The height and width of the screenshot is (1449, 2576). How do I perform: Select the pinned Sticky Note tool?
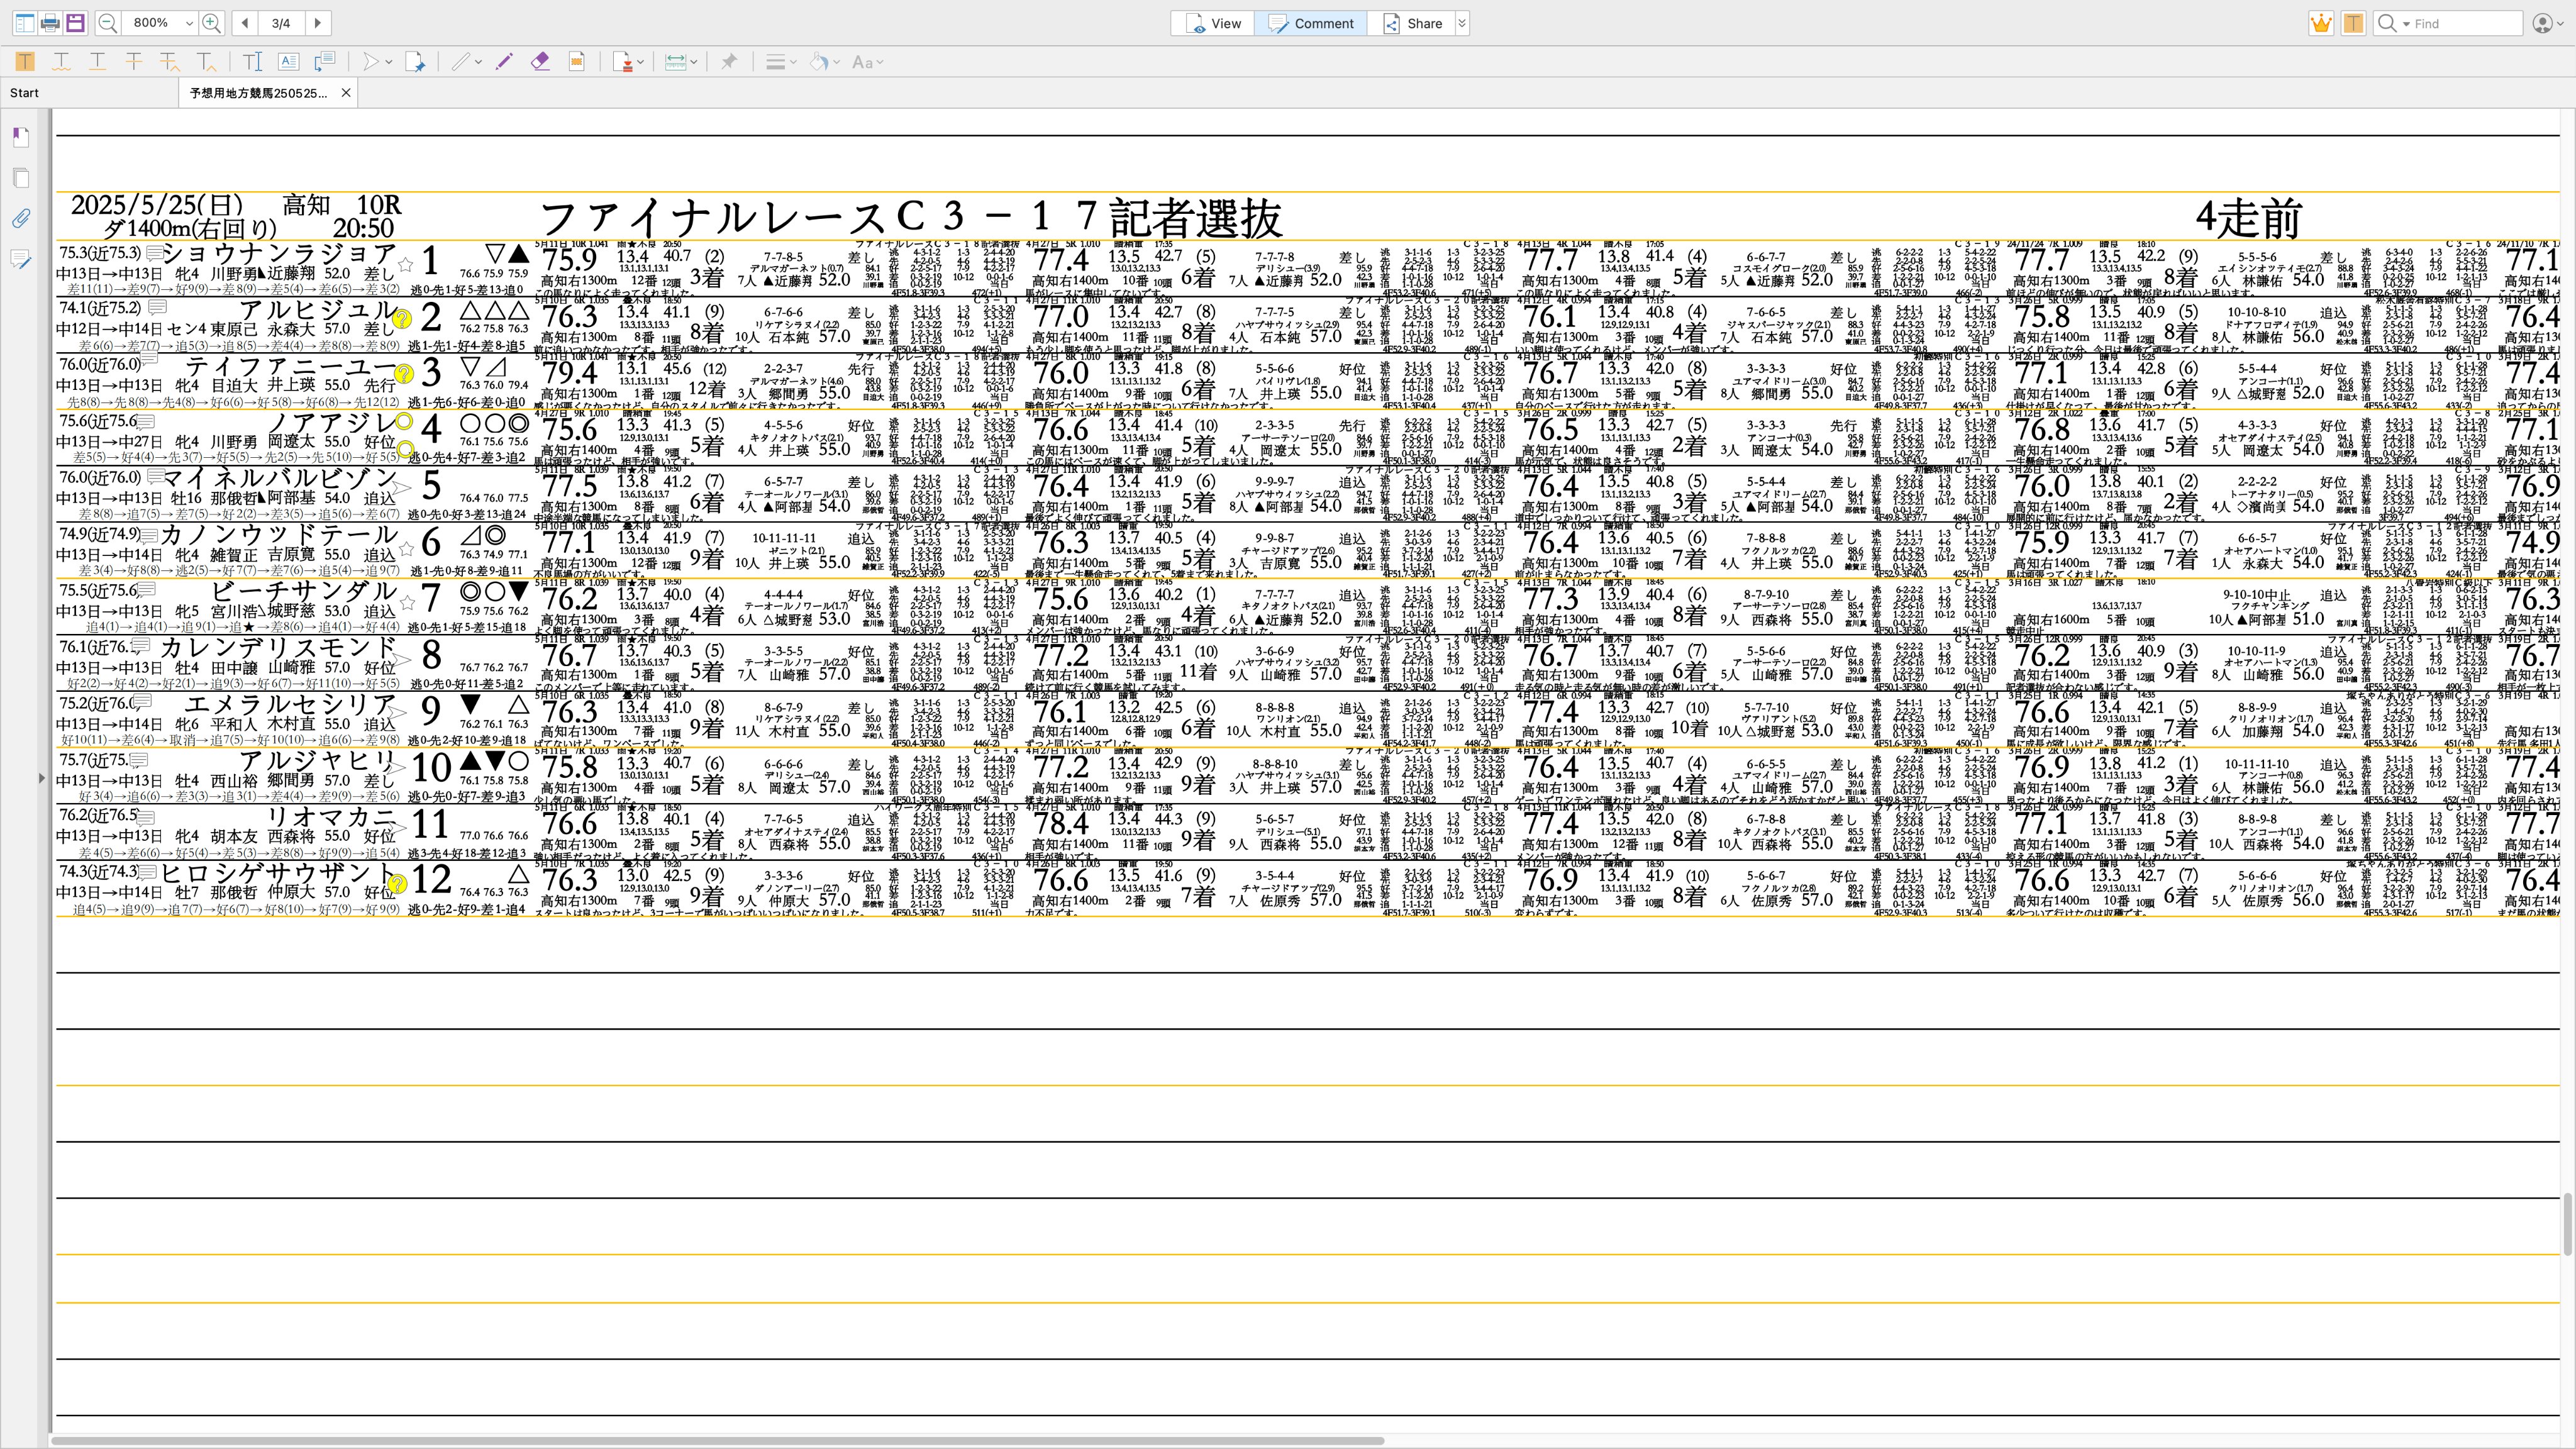(415, 62)
